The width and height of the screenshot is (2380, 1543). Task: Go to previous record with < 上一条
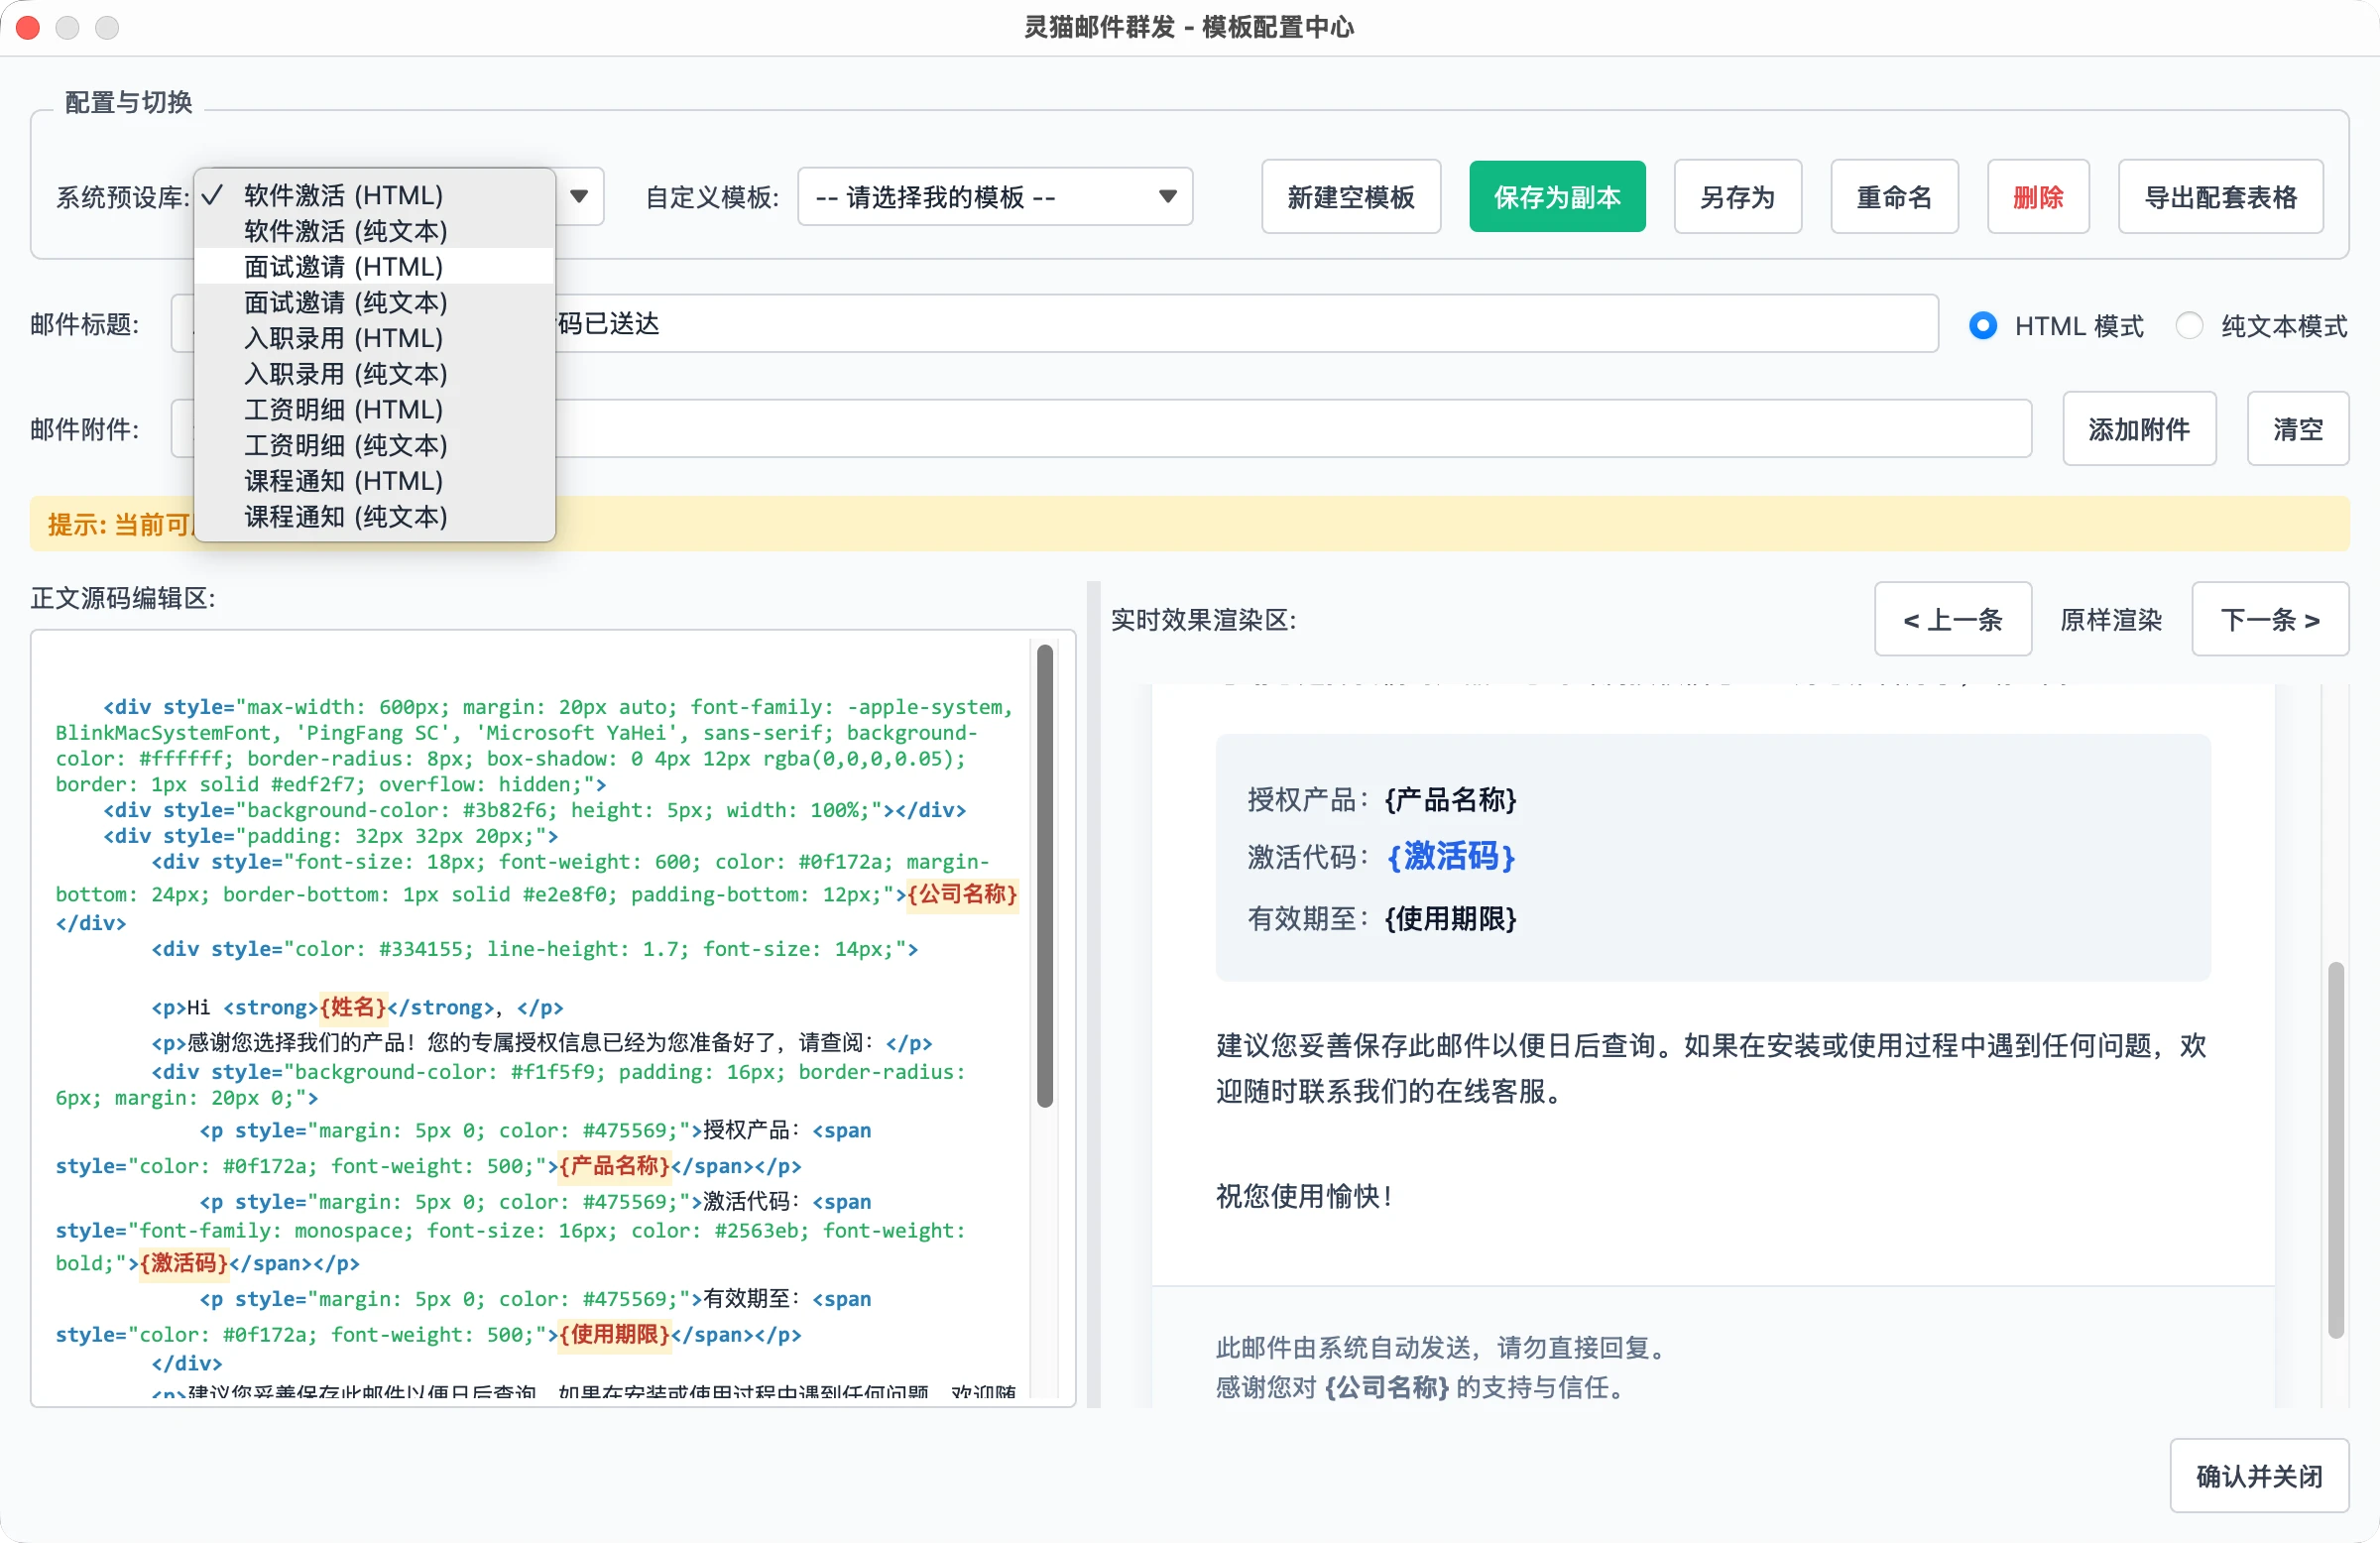pyautogui.click(x=1953, y=619)
